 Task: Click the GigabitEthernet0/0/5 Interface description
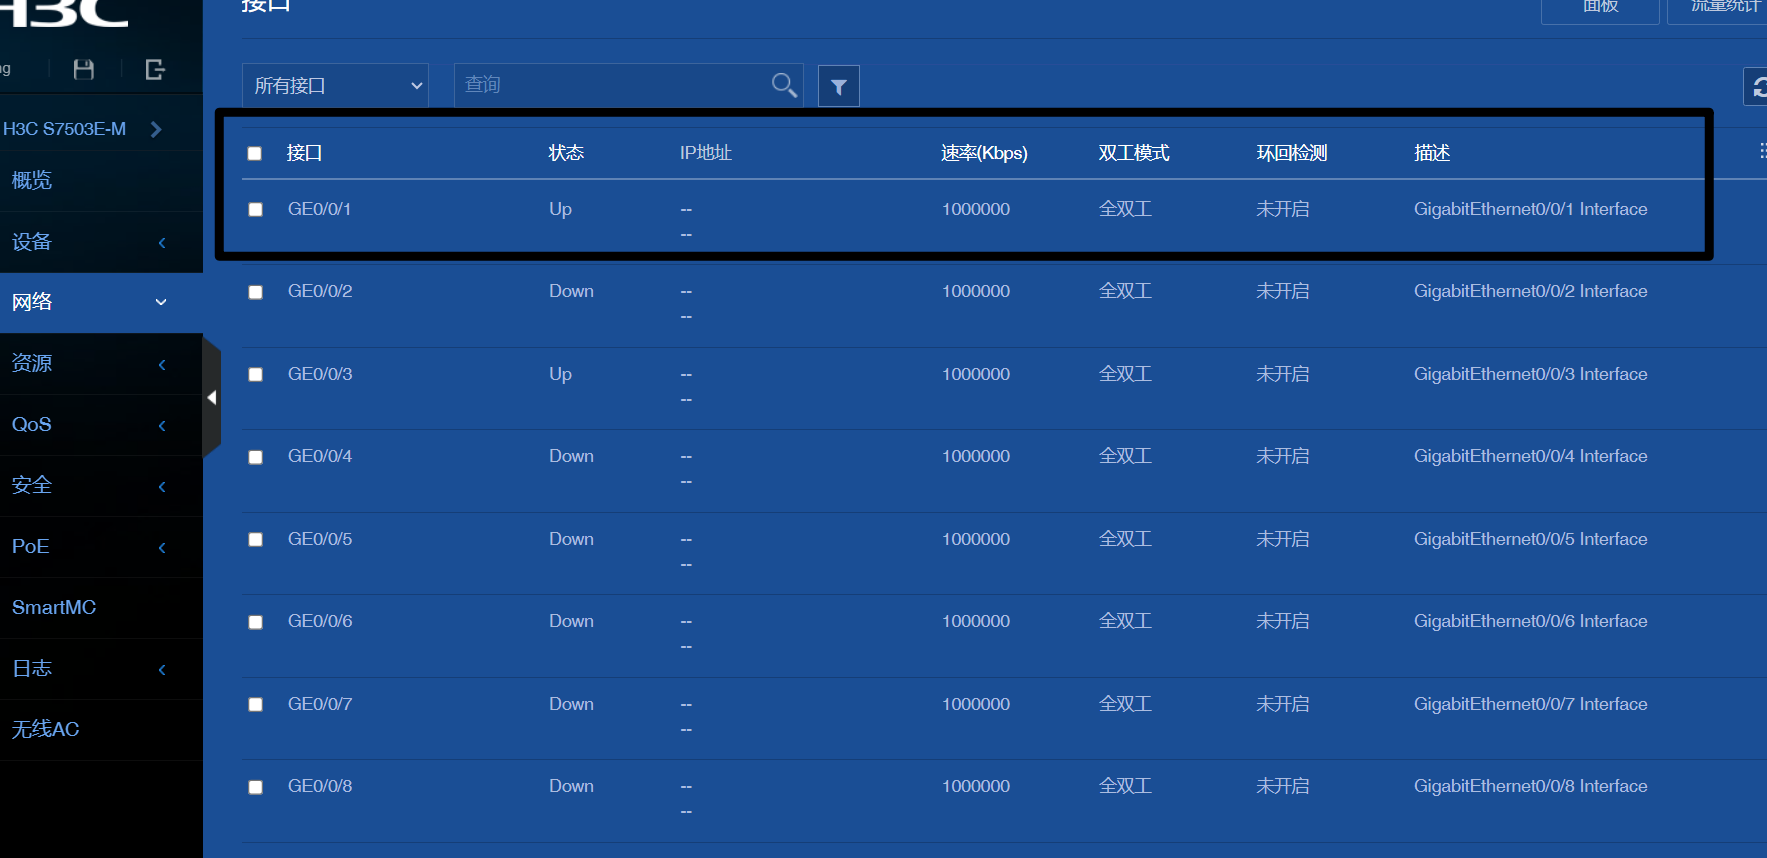pyautogui.click(x=1530, y=539)
